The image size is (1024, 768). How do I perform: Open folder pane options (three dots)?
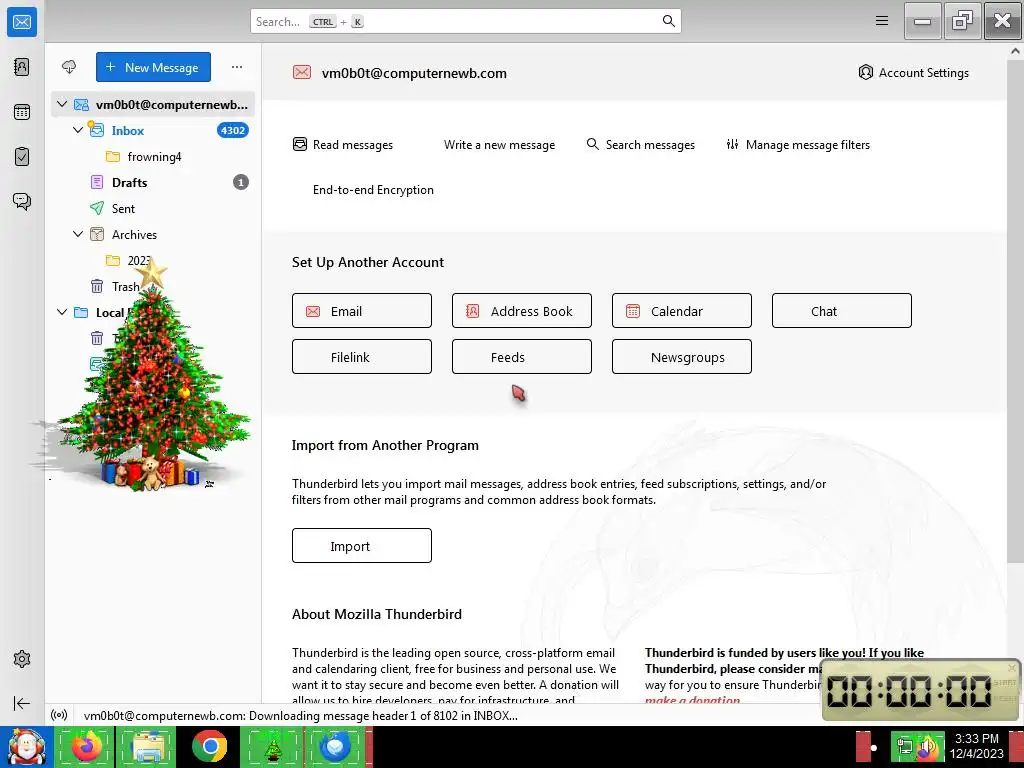click(x=237, y=67)
